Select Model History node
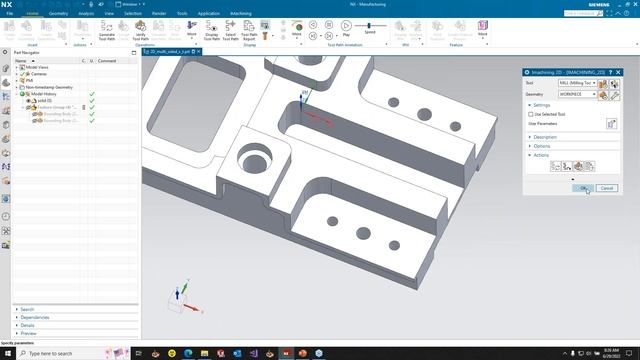Screen dimensions: 640x360 coord(44,94)
